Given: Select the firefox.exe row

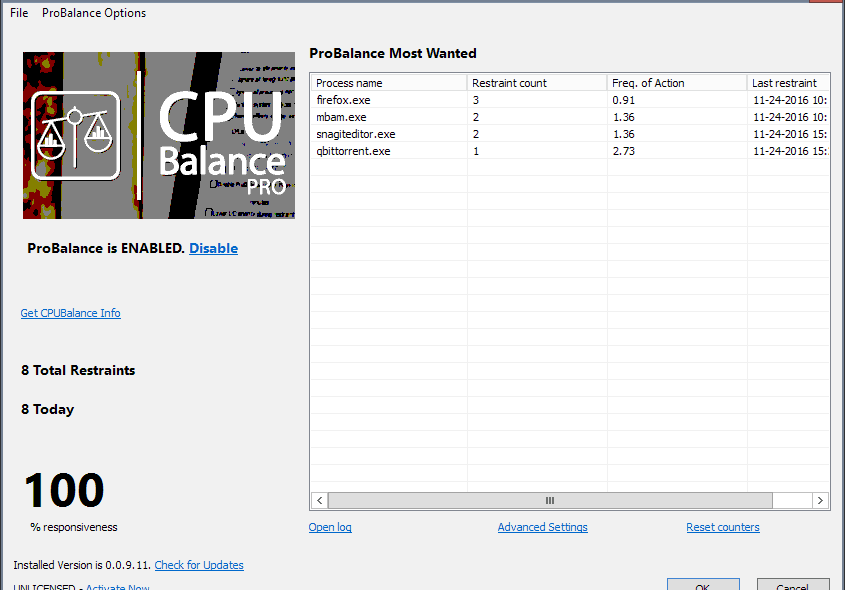Looking at the screenshot, I should click(x=570, y=100).
